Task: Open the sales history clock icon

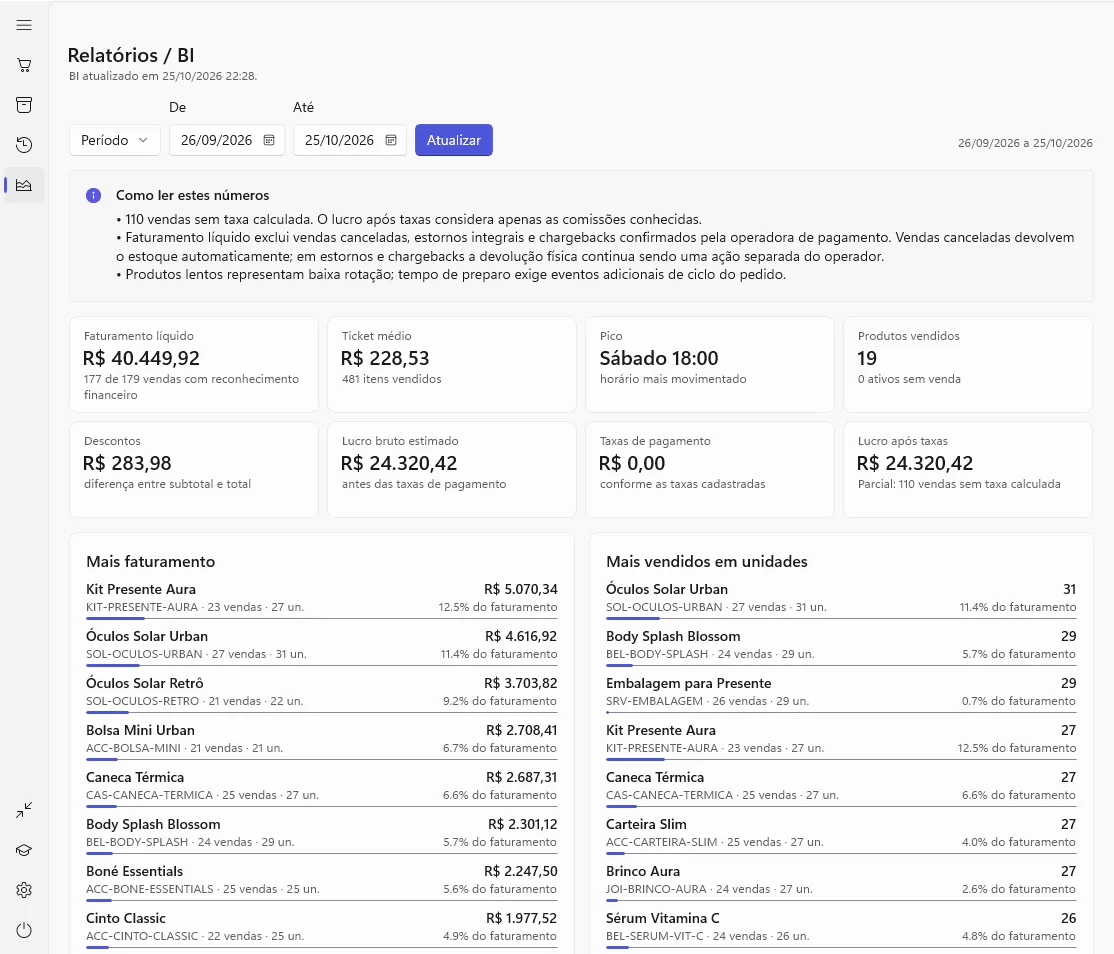Action: click(x=24, y=145)
